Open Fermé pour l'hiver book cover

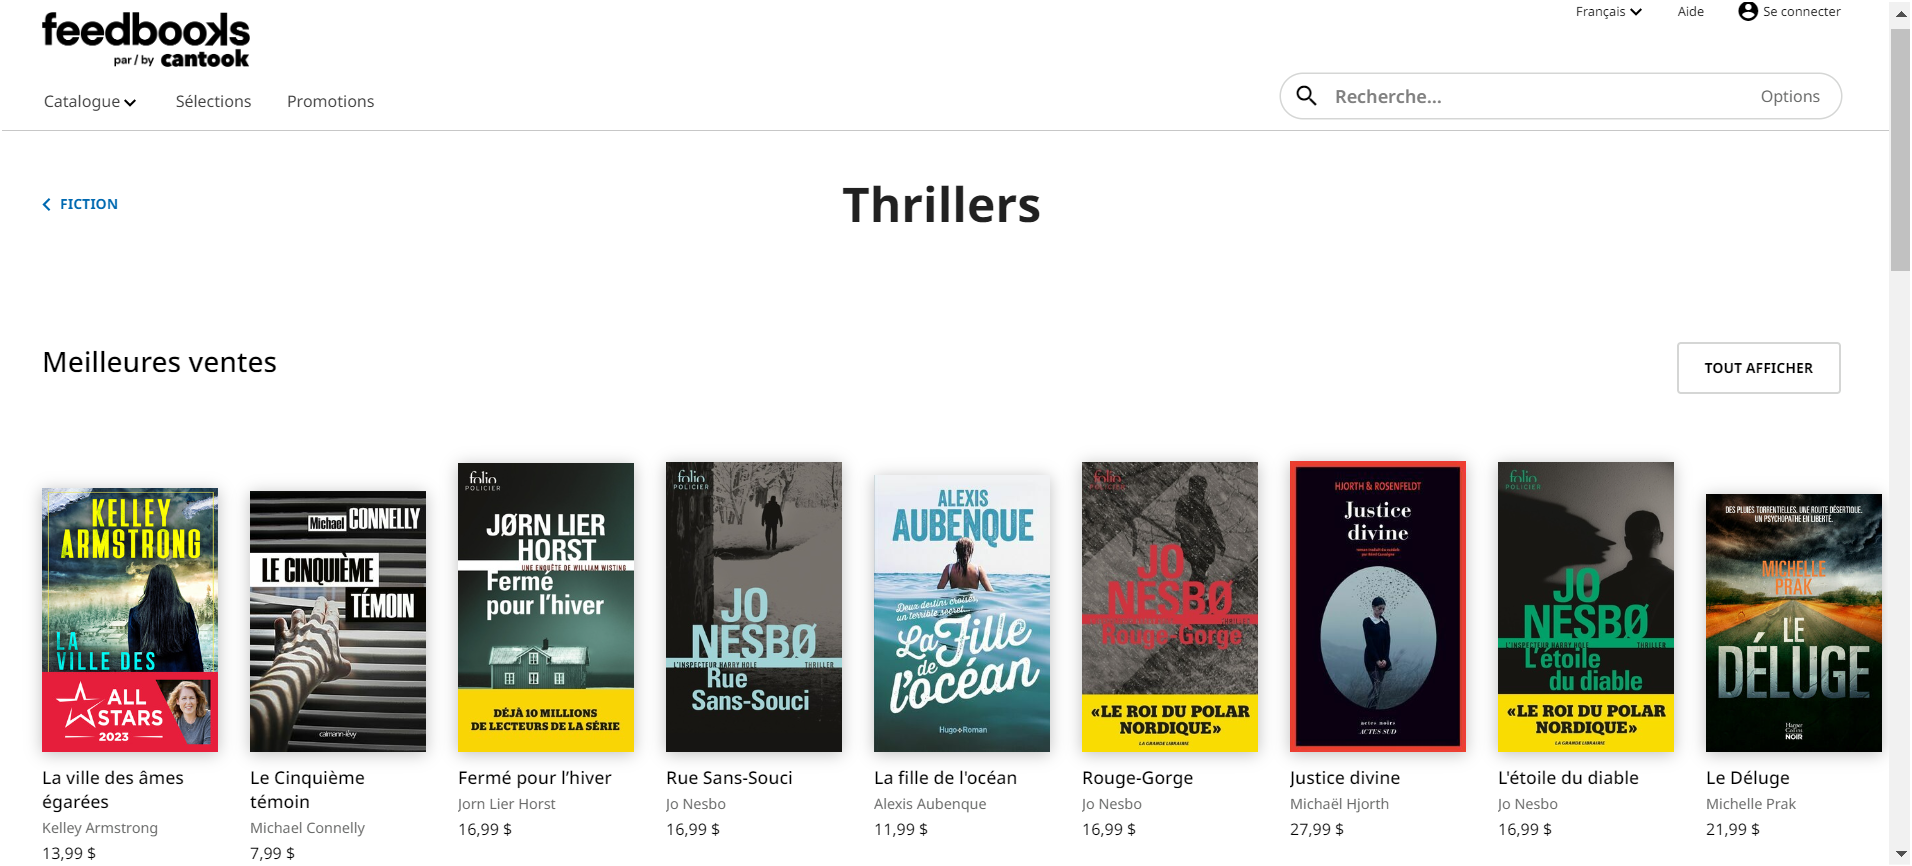546,607
